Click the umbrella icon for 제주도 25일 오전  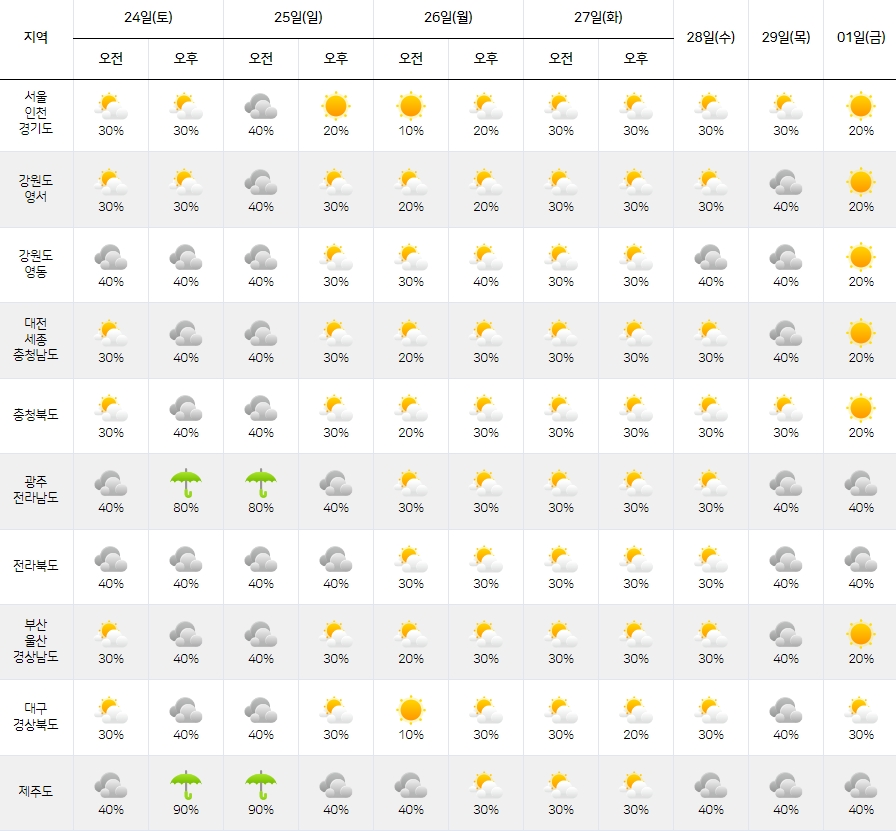click(x=261, y=785)
